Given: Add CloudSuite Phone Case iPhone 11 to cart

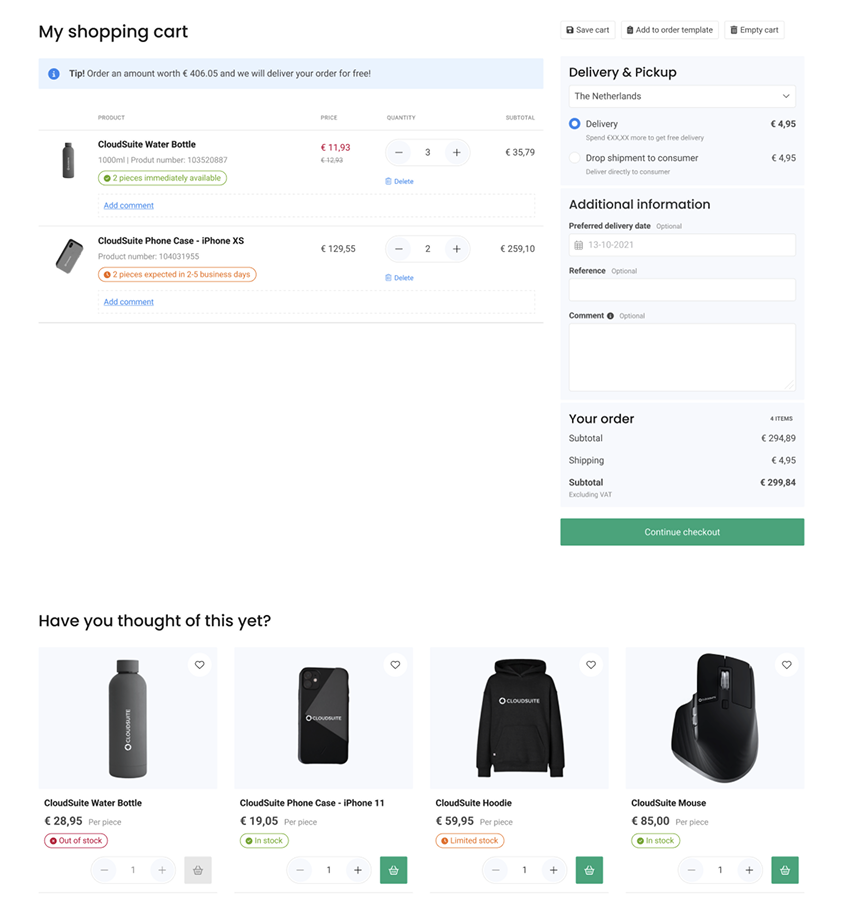Looking at the screenshot, I should pyautogui.click(x=394, y=870).
